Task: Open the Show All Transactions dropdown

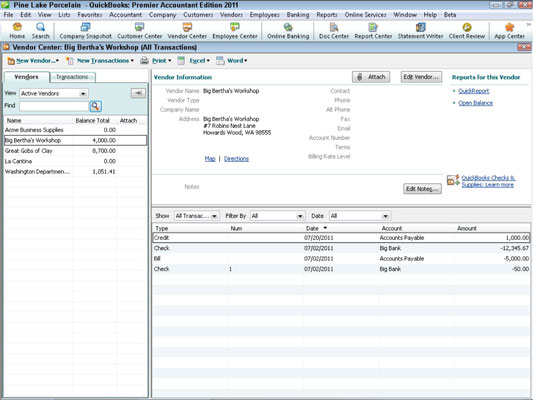Action: coord(196,216)
